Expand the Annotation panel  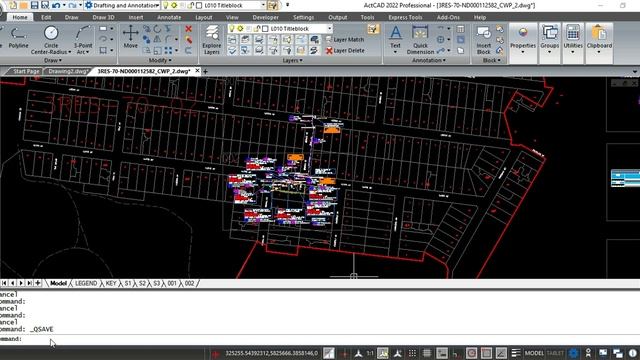(x=429, y=60)
